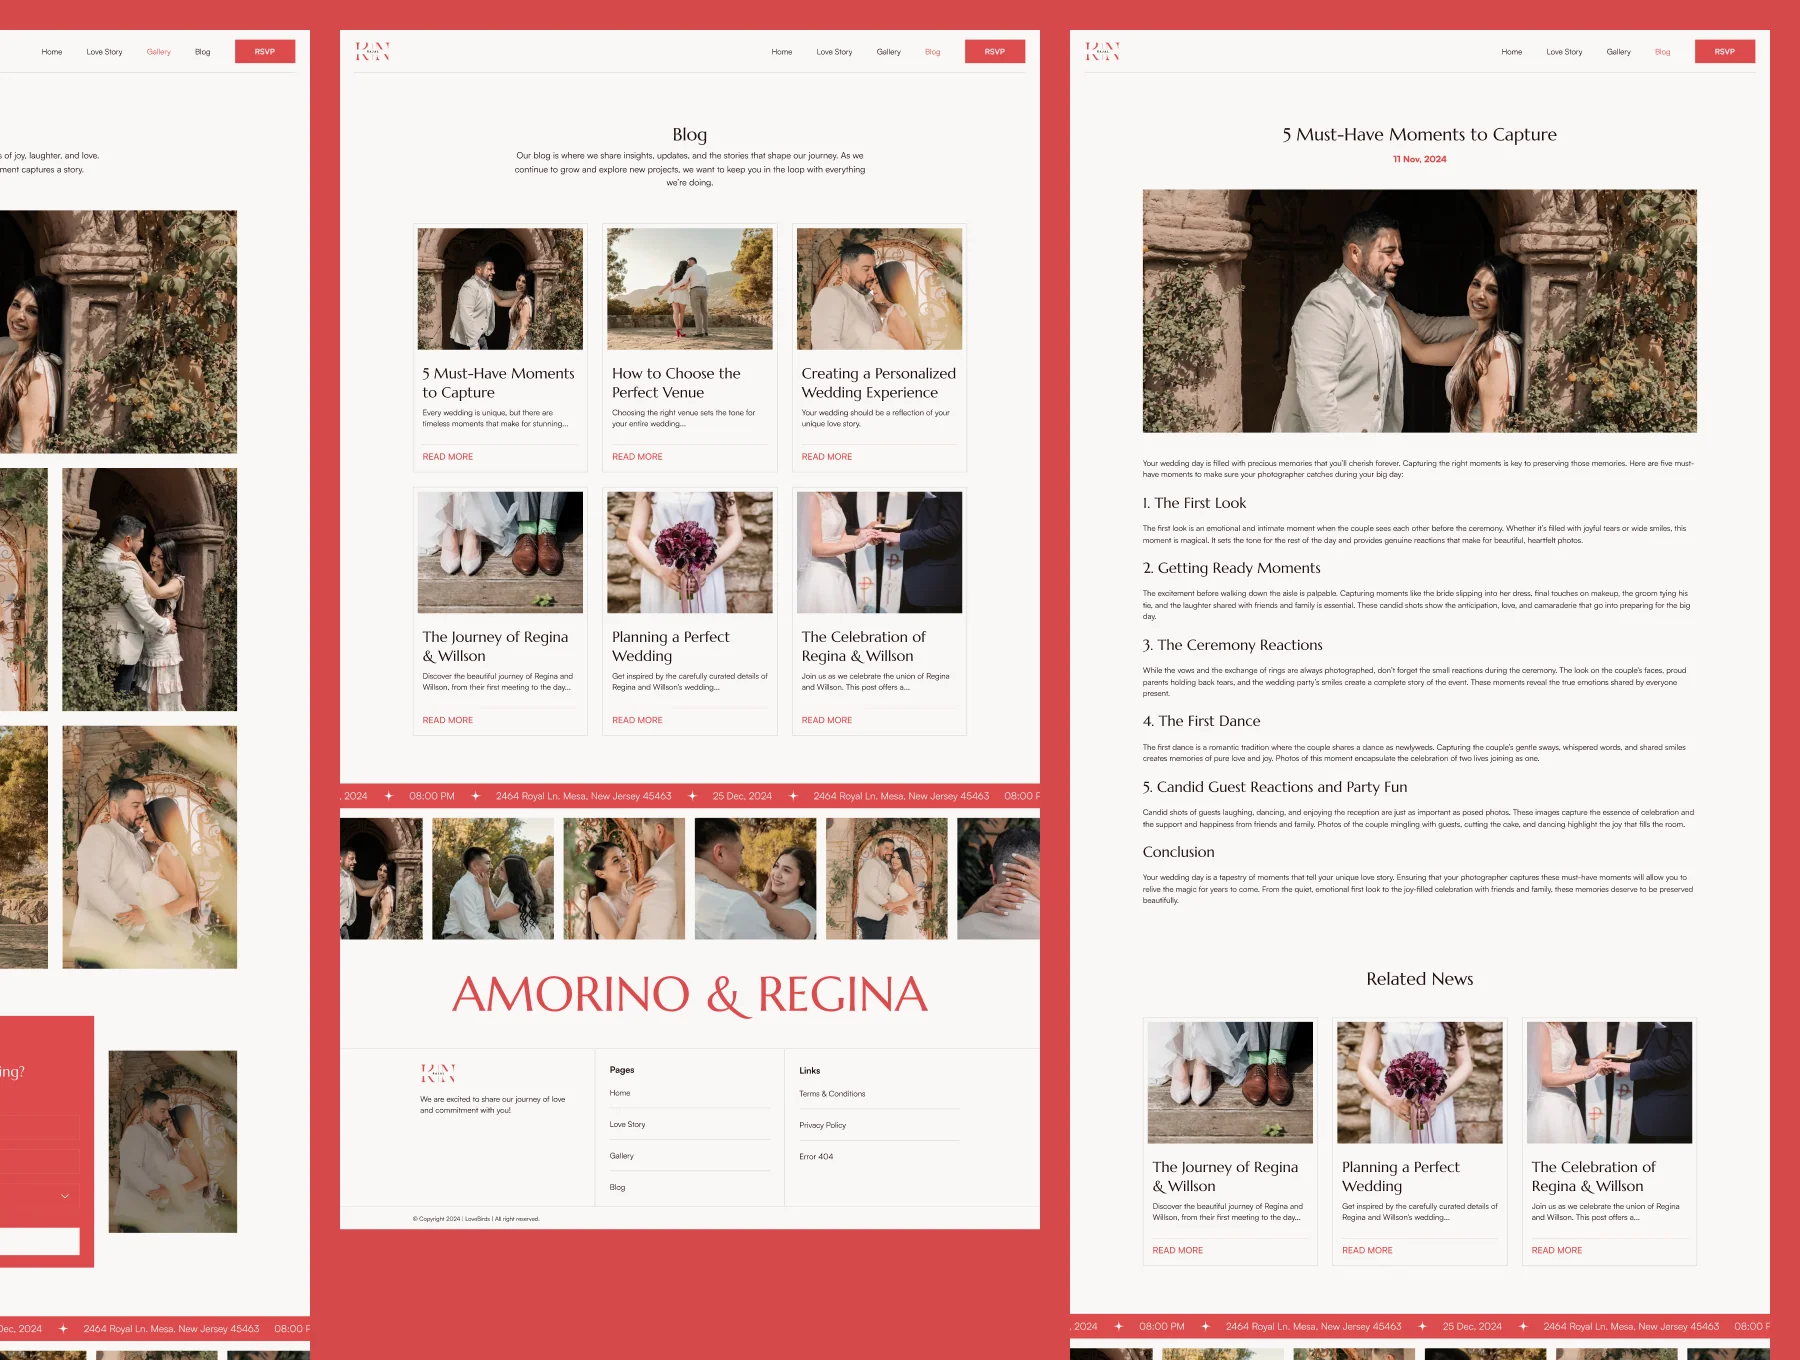Open Love Story in article page navigation
The width and height of the screenshot is (1800, 1360).
pyautogui.click(x=1564, y=52)
